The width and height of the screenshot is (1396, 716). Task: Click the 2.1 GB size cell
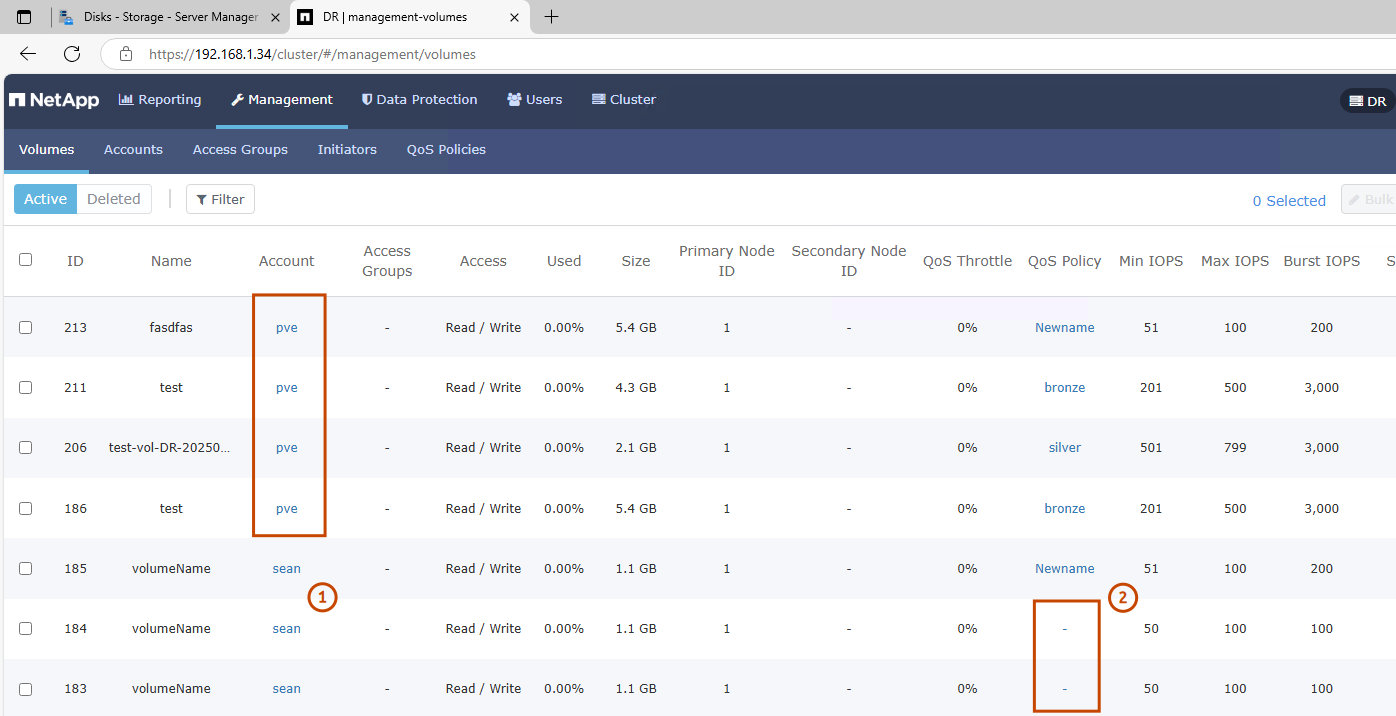(636, 448)
